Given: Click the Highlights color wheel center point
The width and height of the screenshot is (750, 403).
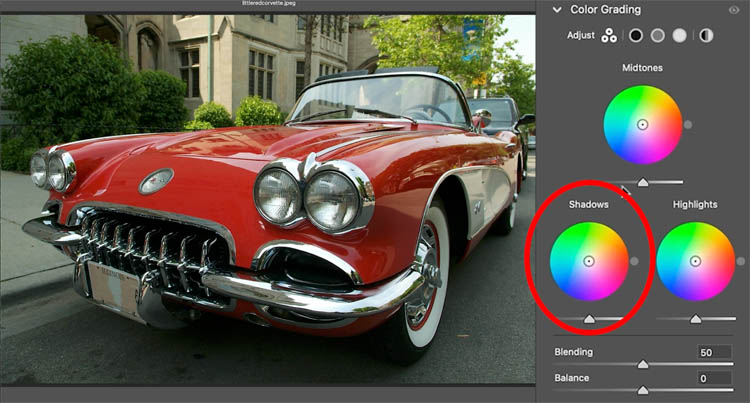Looking at the screenshot, I should coord(695,261).
